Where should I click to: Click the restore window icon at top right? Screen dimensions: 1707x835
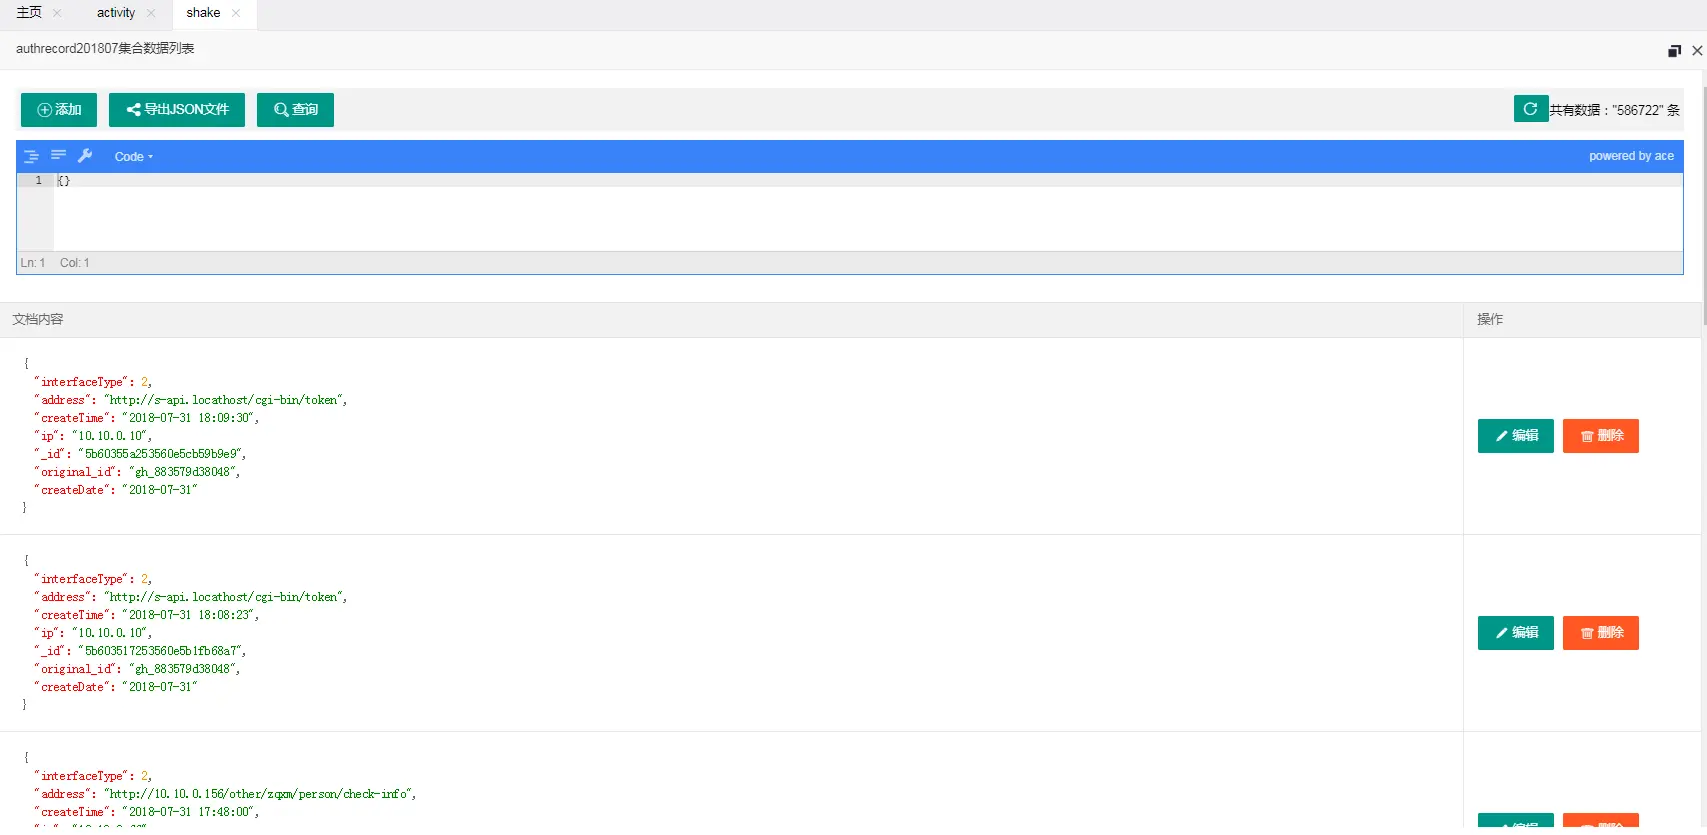[x=1674, y=51]
